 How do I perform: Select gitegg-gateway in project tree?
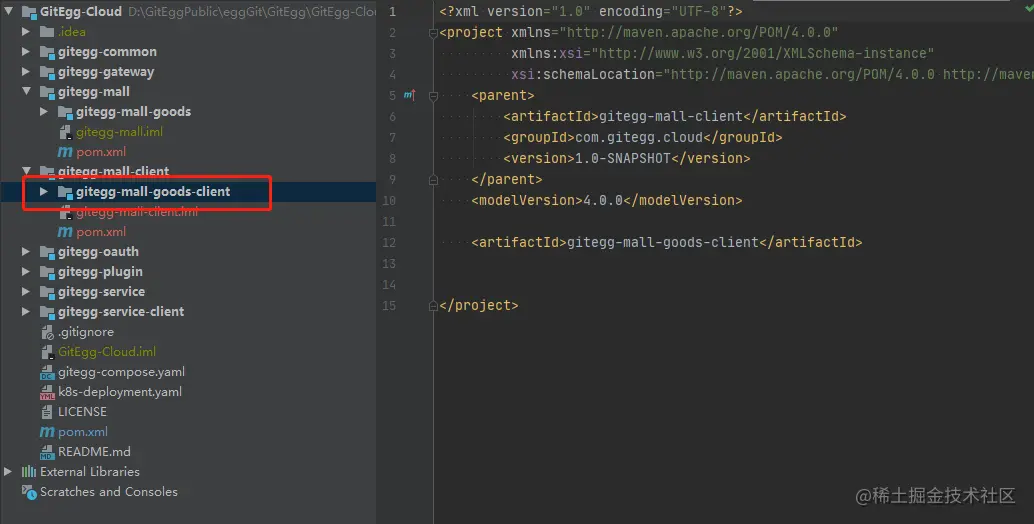[x=106, y=72]
